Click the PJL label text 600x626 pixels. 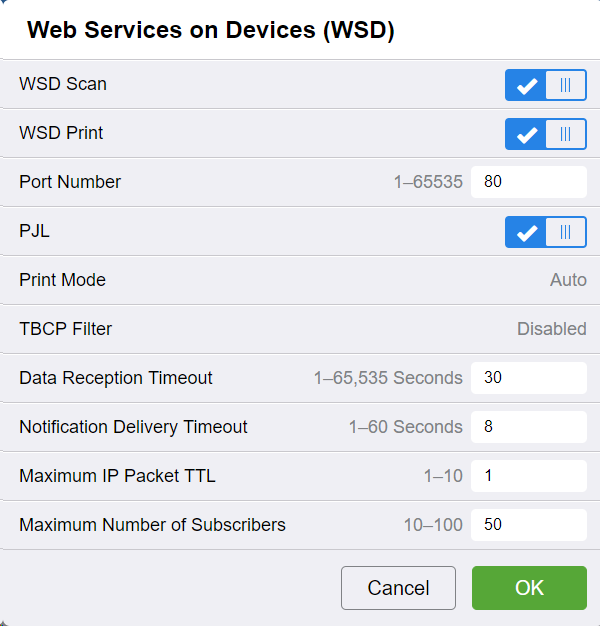click(34, 231)
